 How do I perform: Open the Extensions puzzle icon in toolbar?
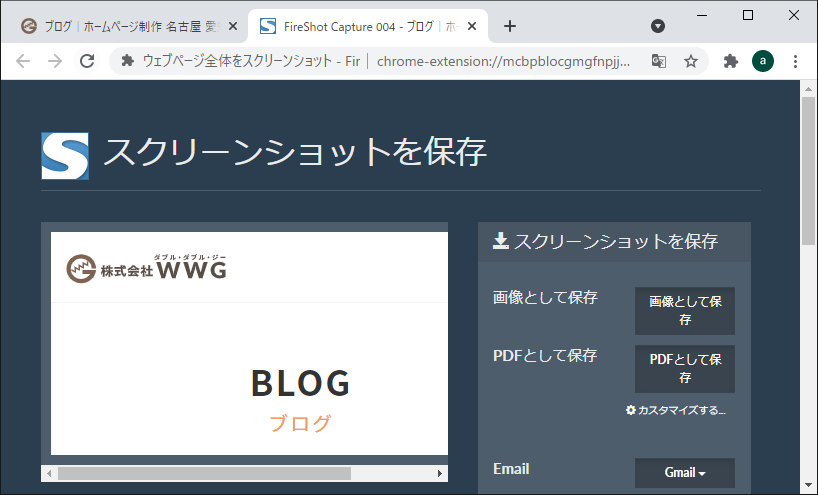click(x=731, y=61)
